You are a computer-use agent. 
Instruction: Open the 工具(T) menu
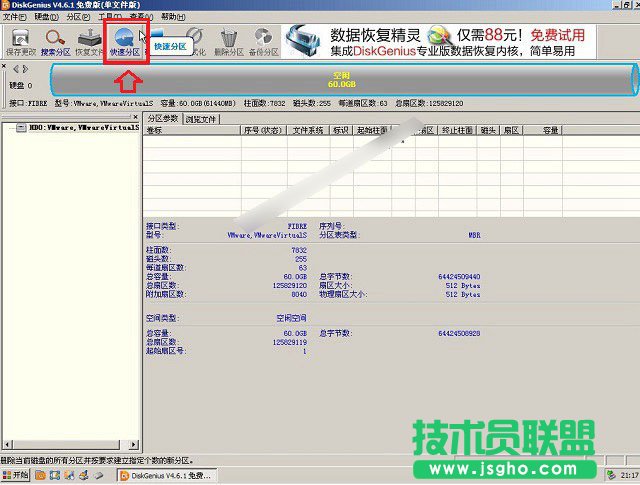(x=110, y=17)
